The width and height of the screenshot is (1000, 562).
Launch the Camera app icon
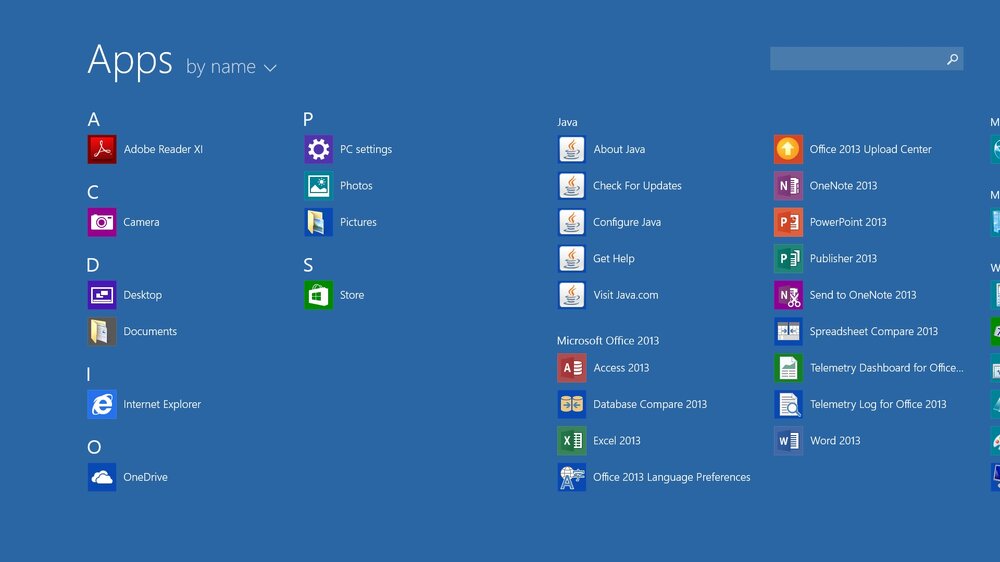tap(102, 222)
